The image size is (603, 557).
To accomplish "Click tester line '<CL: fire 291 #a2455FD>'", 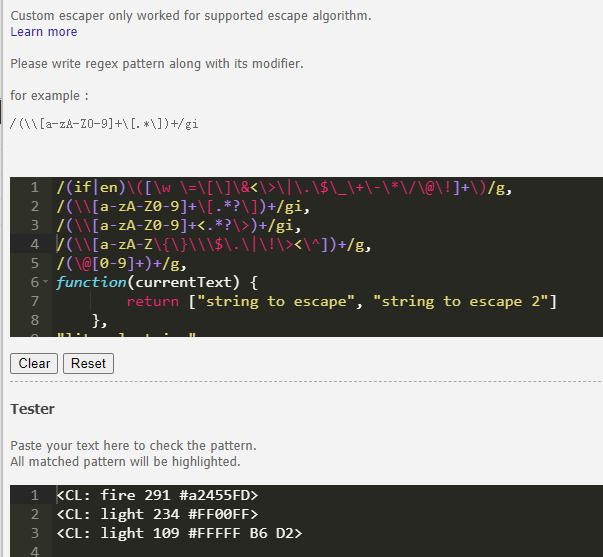I will coord(157,495).
